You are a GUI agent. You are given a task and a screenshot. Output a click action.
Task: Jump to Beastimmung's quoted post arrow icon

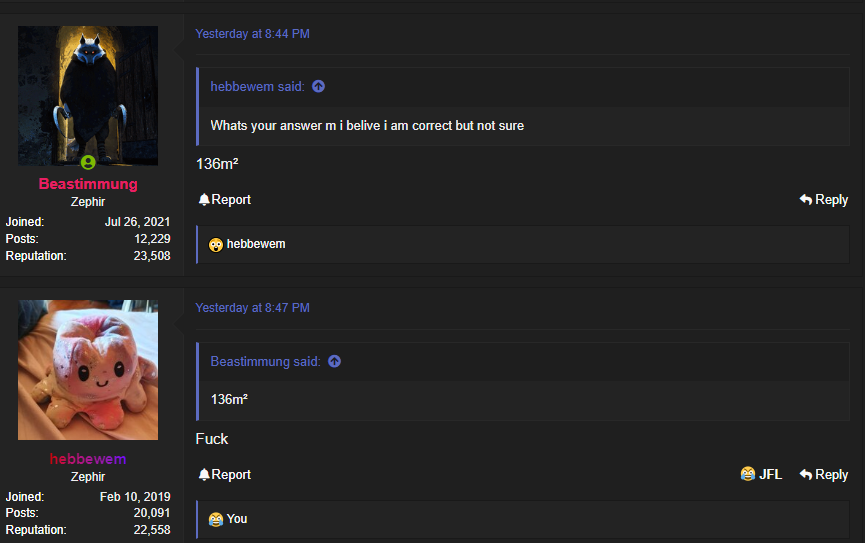tap(334, 361)
